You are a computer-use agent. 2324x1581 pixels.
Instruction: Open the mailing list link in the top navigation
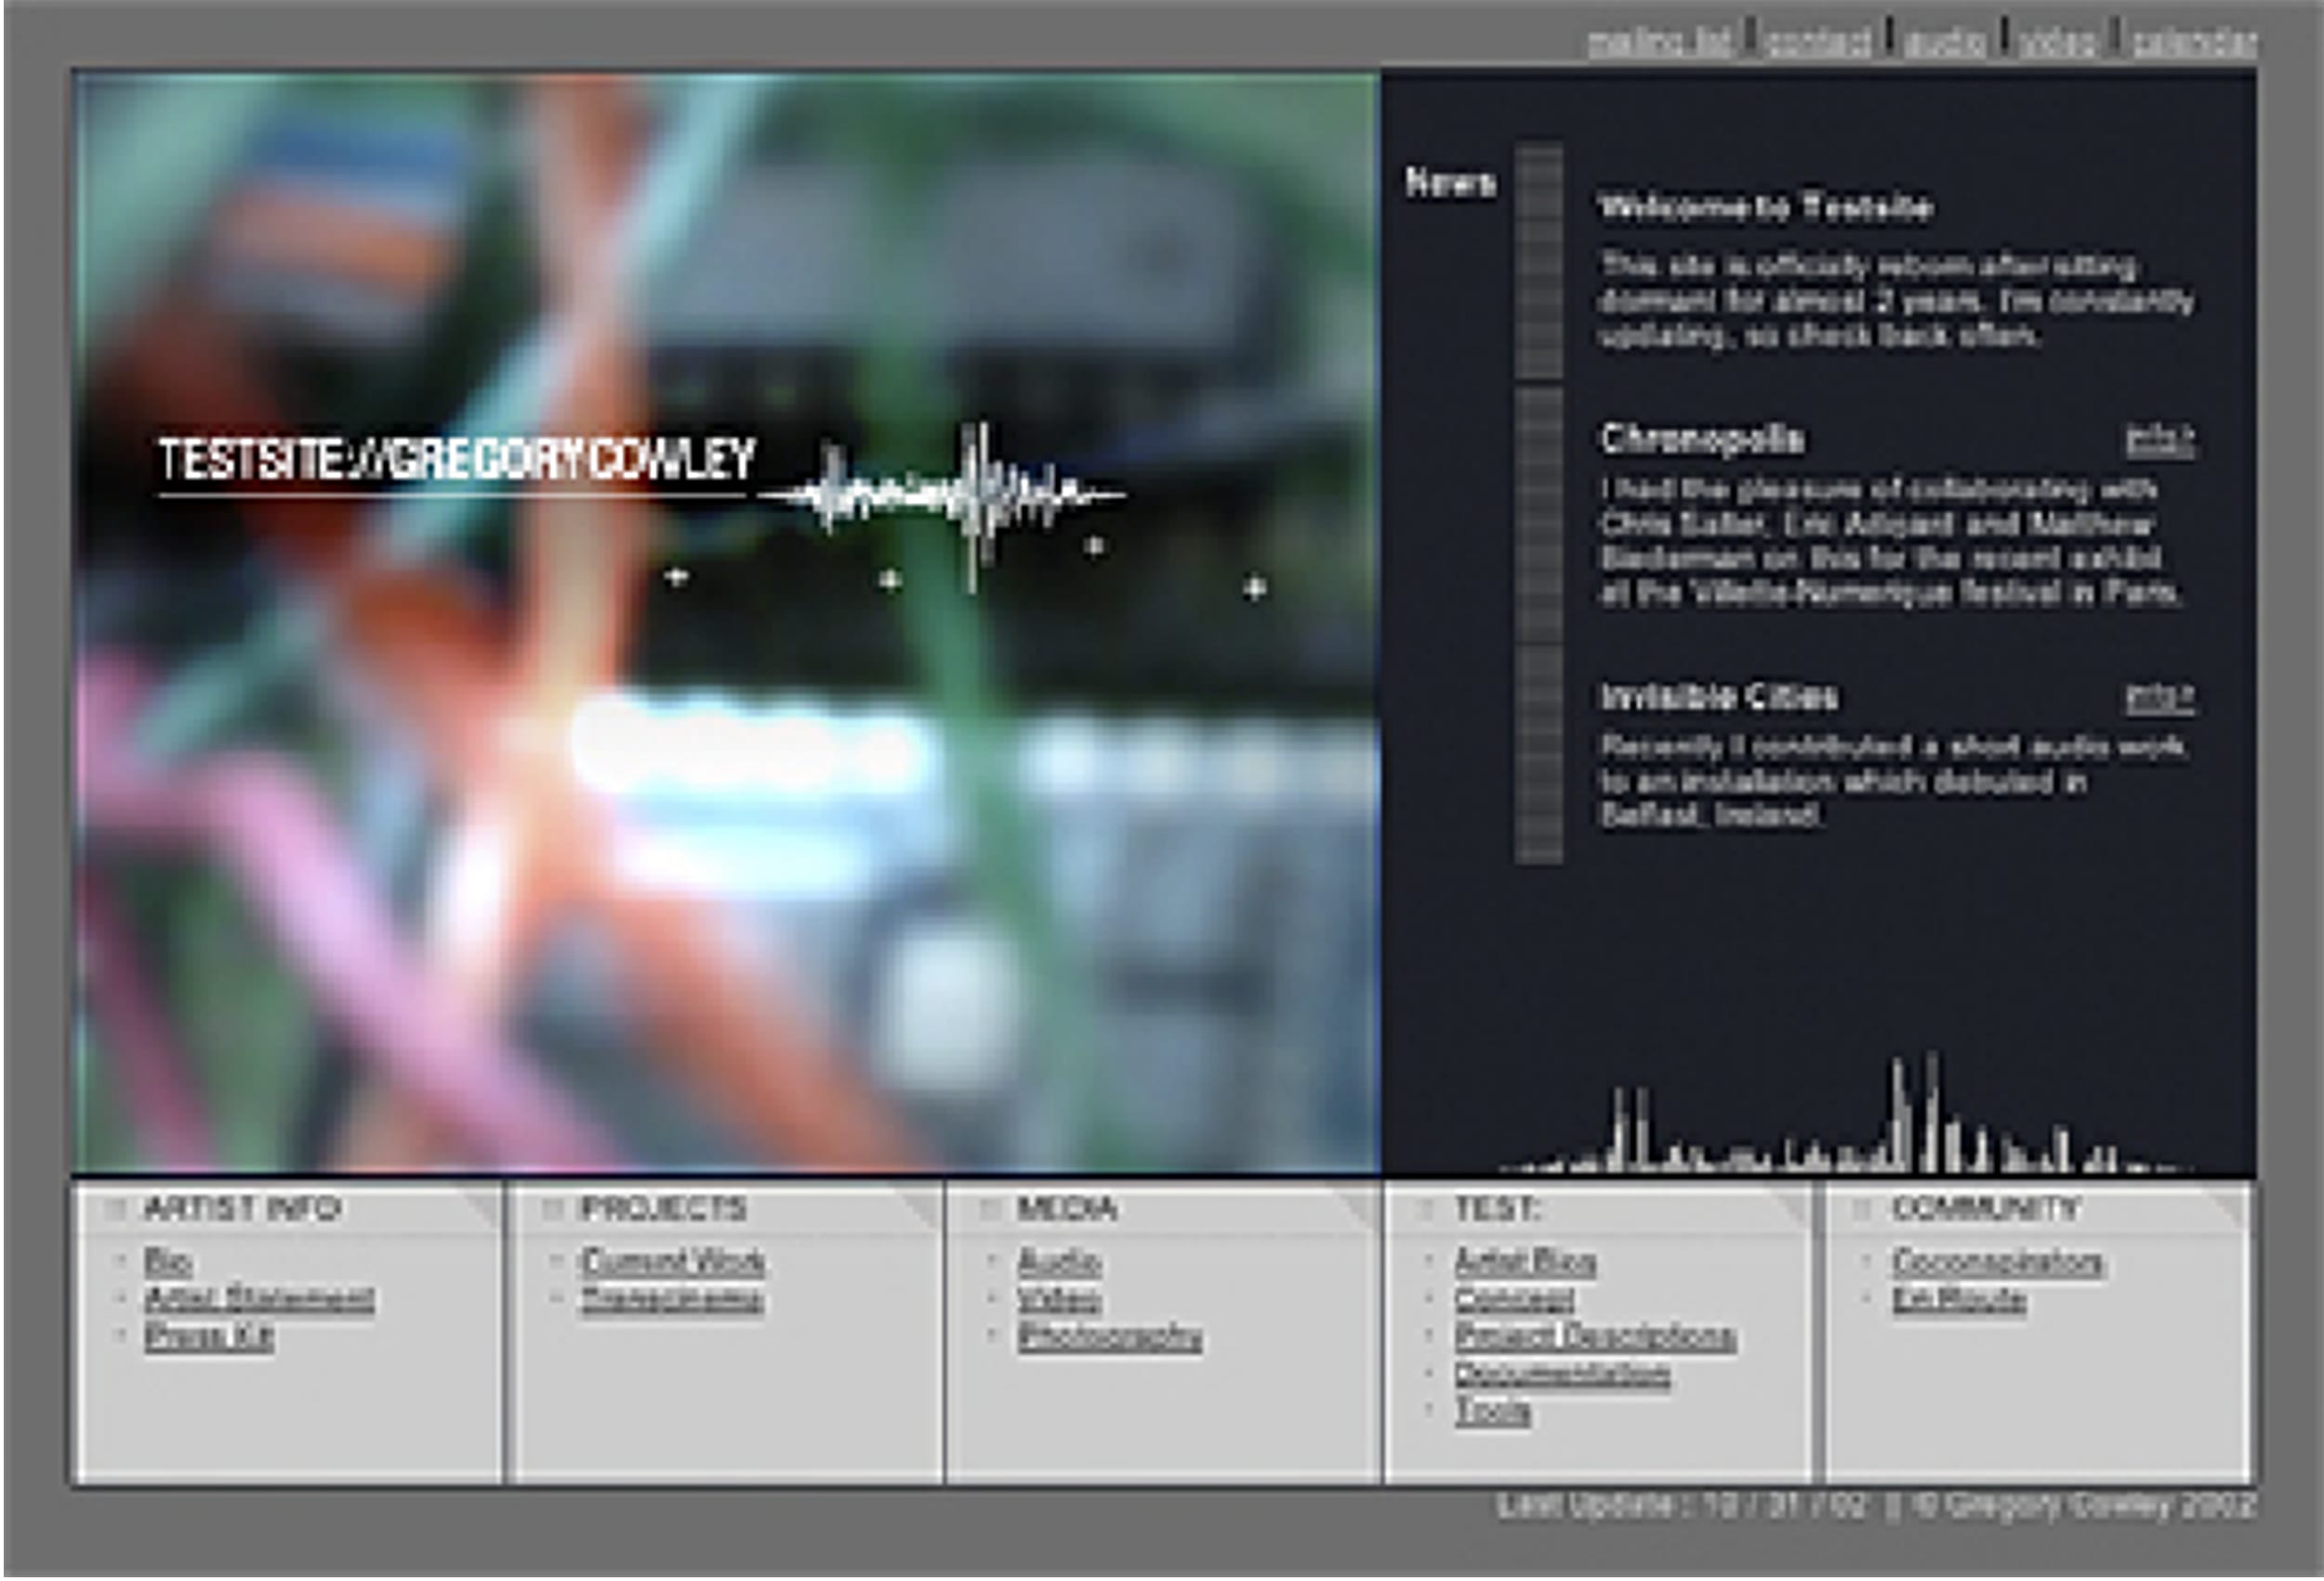[1660, 43]
